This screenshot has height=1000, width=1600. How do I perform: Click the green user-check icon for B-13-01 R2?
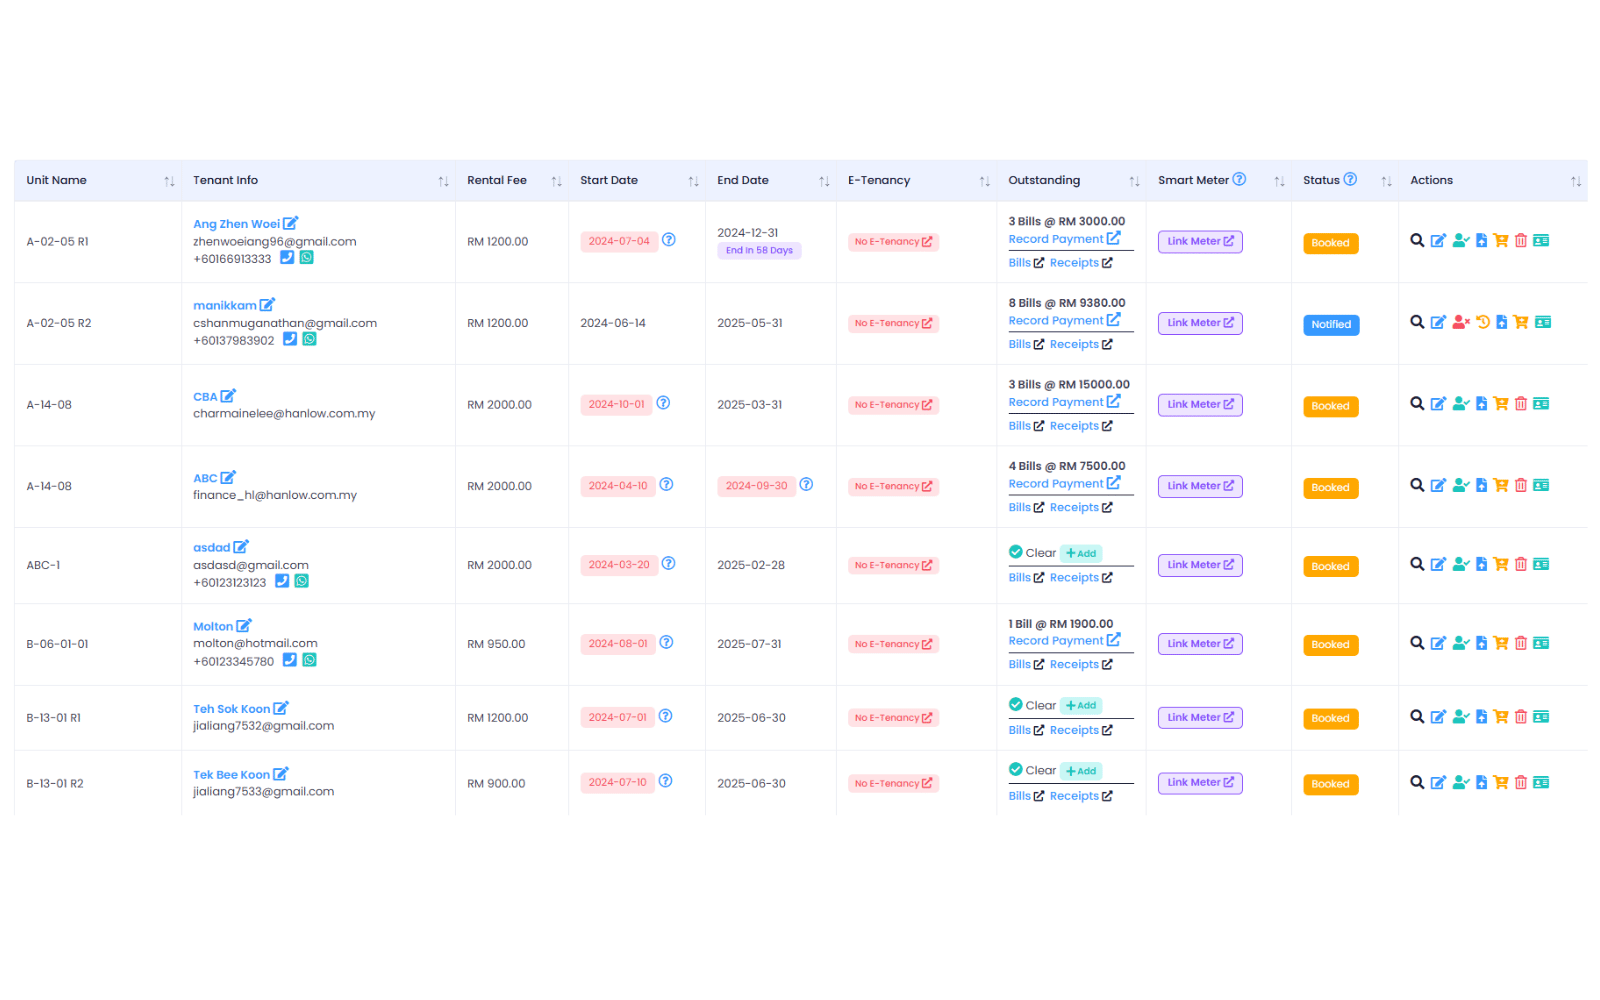(1461, 783)
